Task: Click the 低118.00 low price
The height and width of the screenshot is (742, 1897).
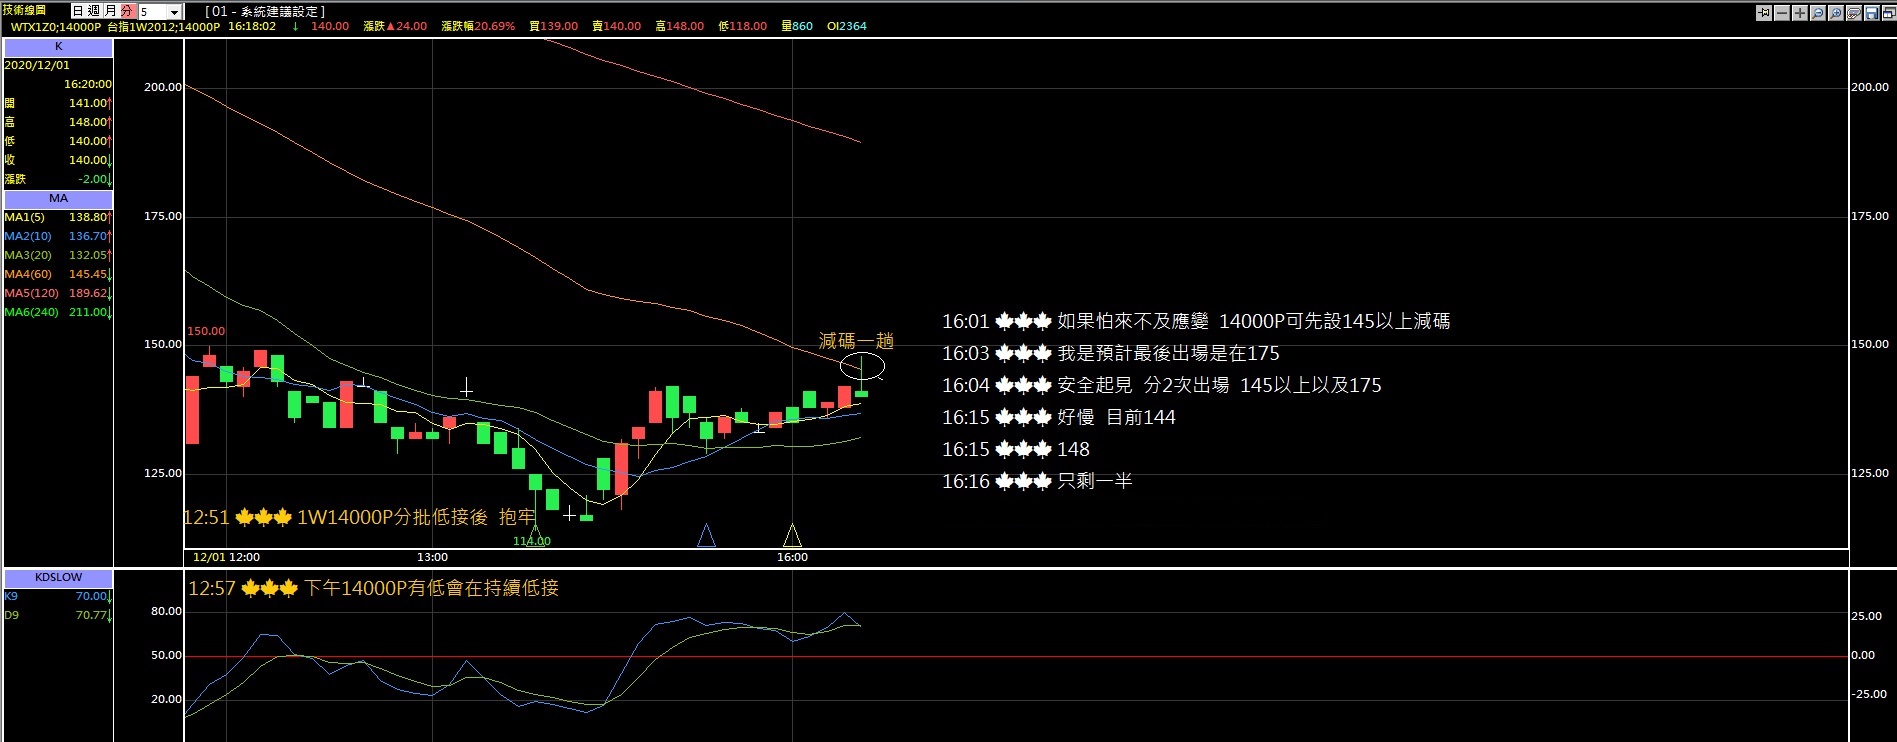Action: [742, 26]
